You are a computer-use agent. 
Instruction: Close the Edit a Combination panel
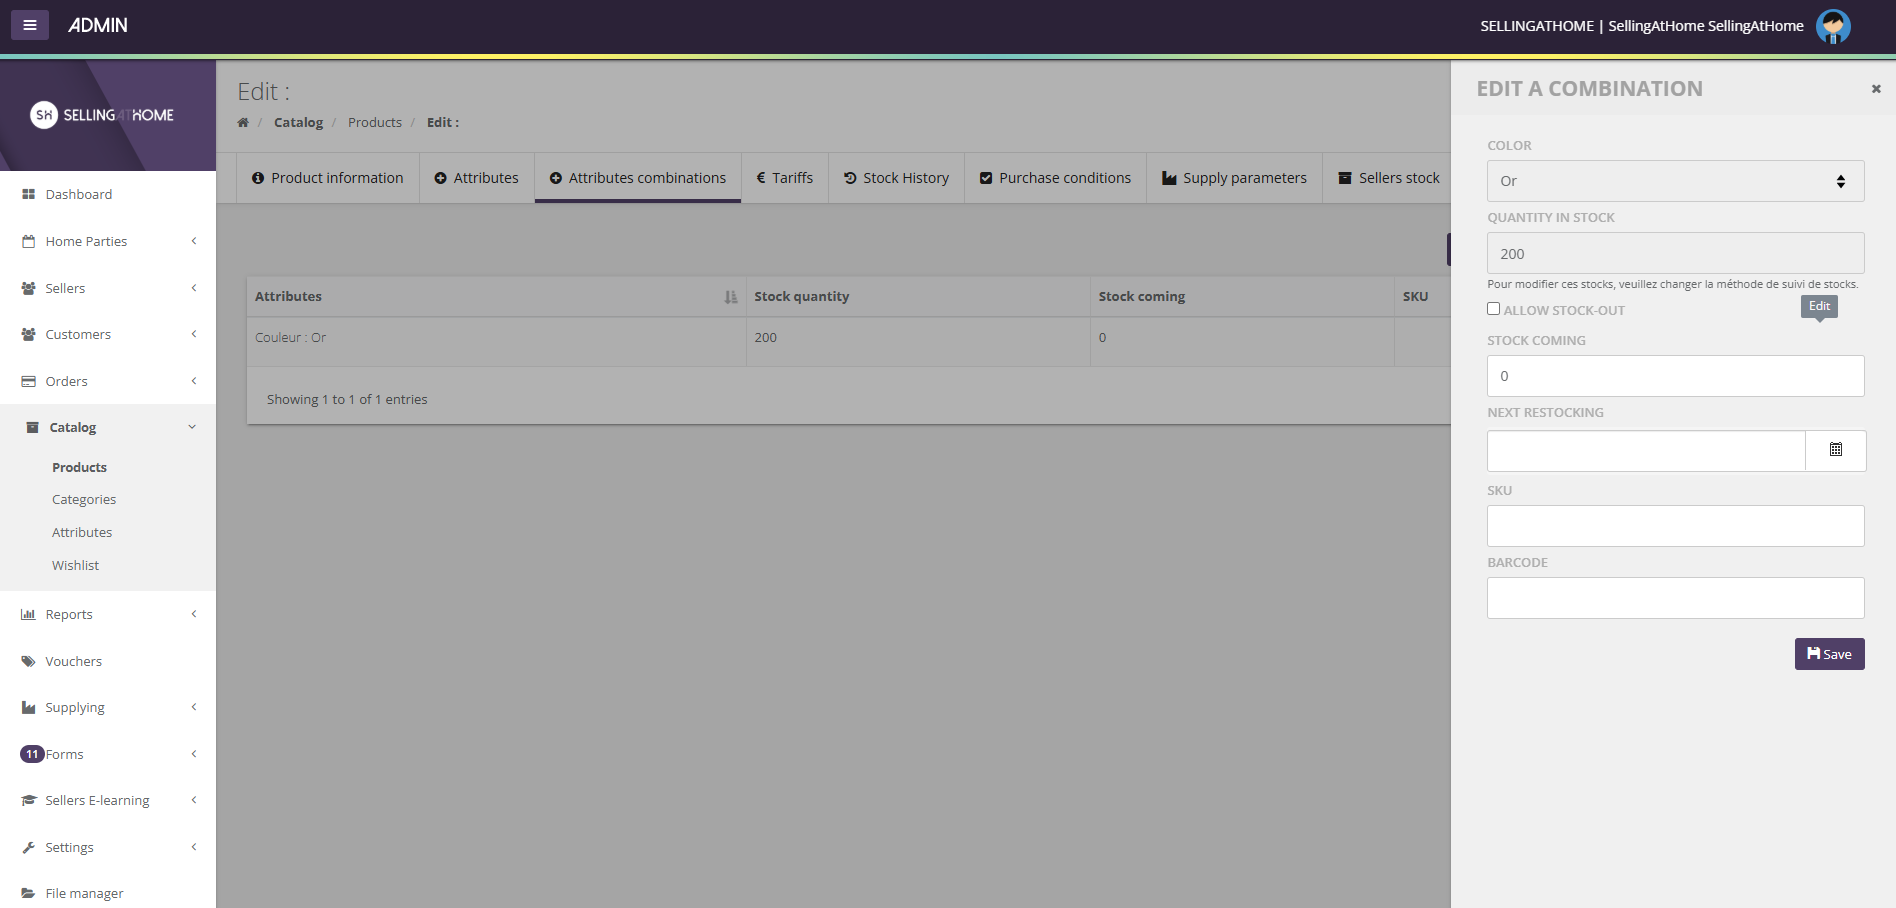coord(1876,89)
